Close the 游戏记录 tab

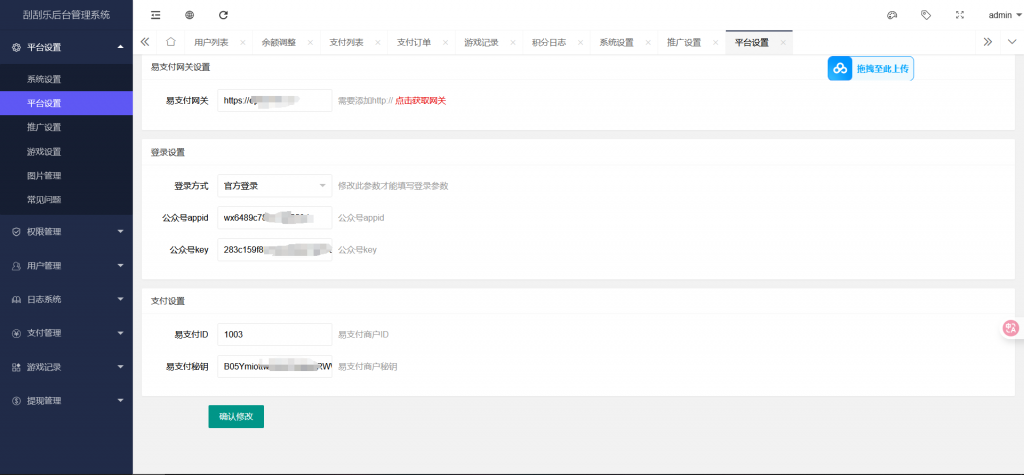coord(513,42)
